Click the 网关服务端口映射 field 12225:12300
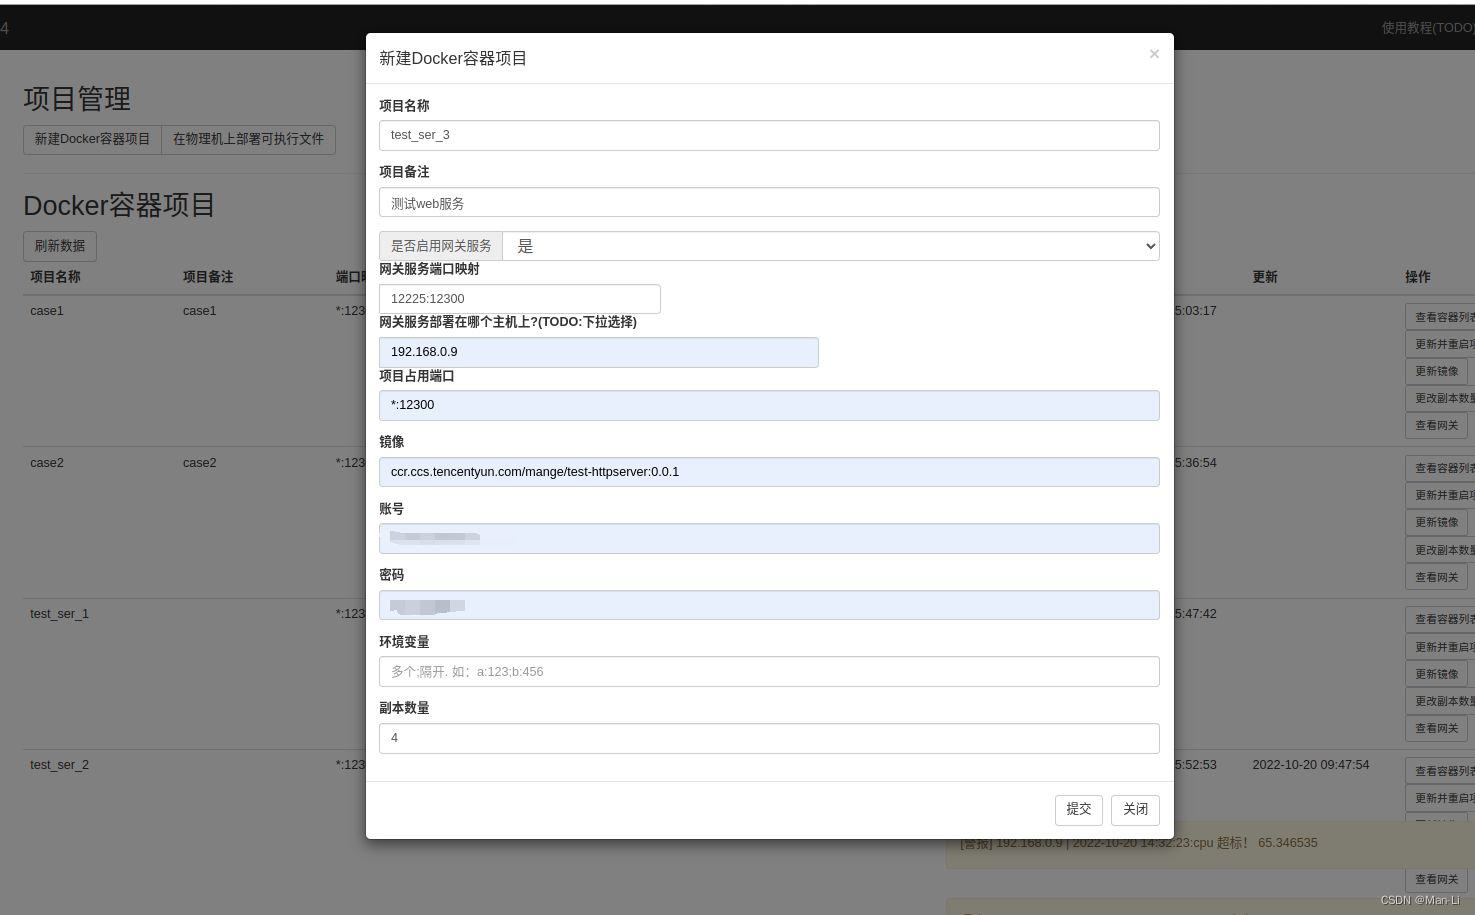Image resolution: width=1475 pixels, height=915 pixels. point(520,299)
